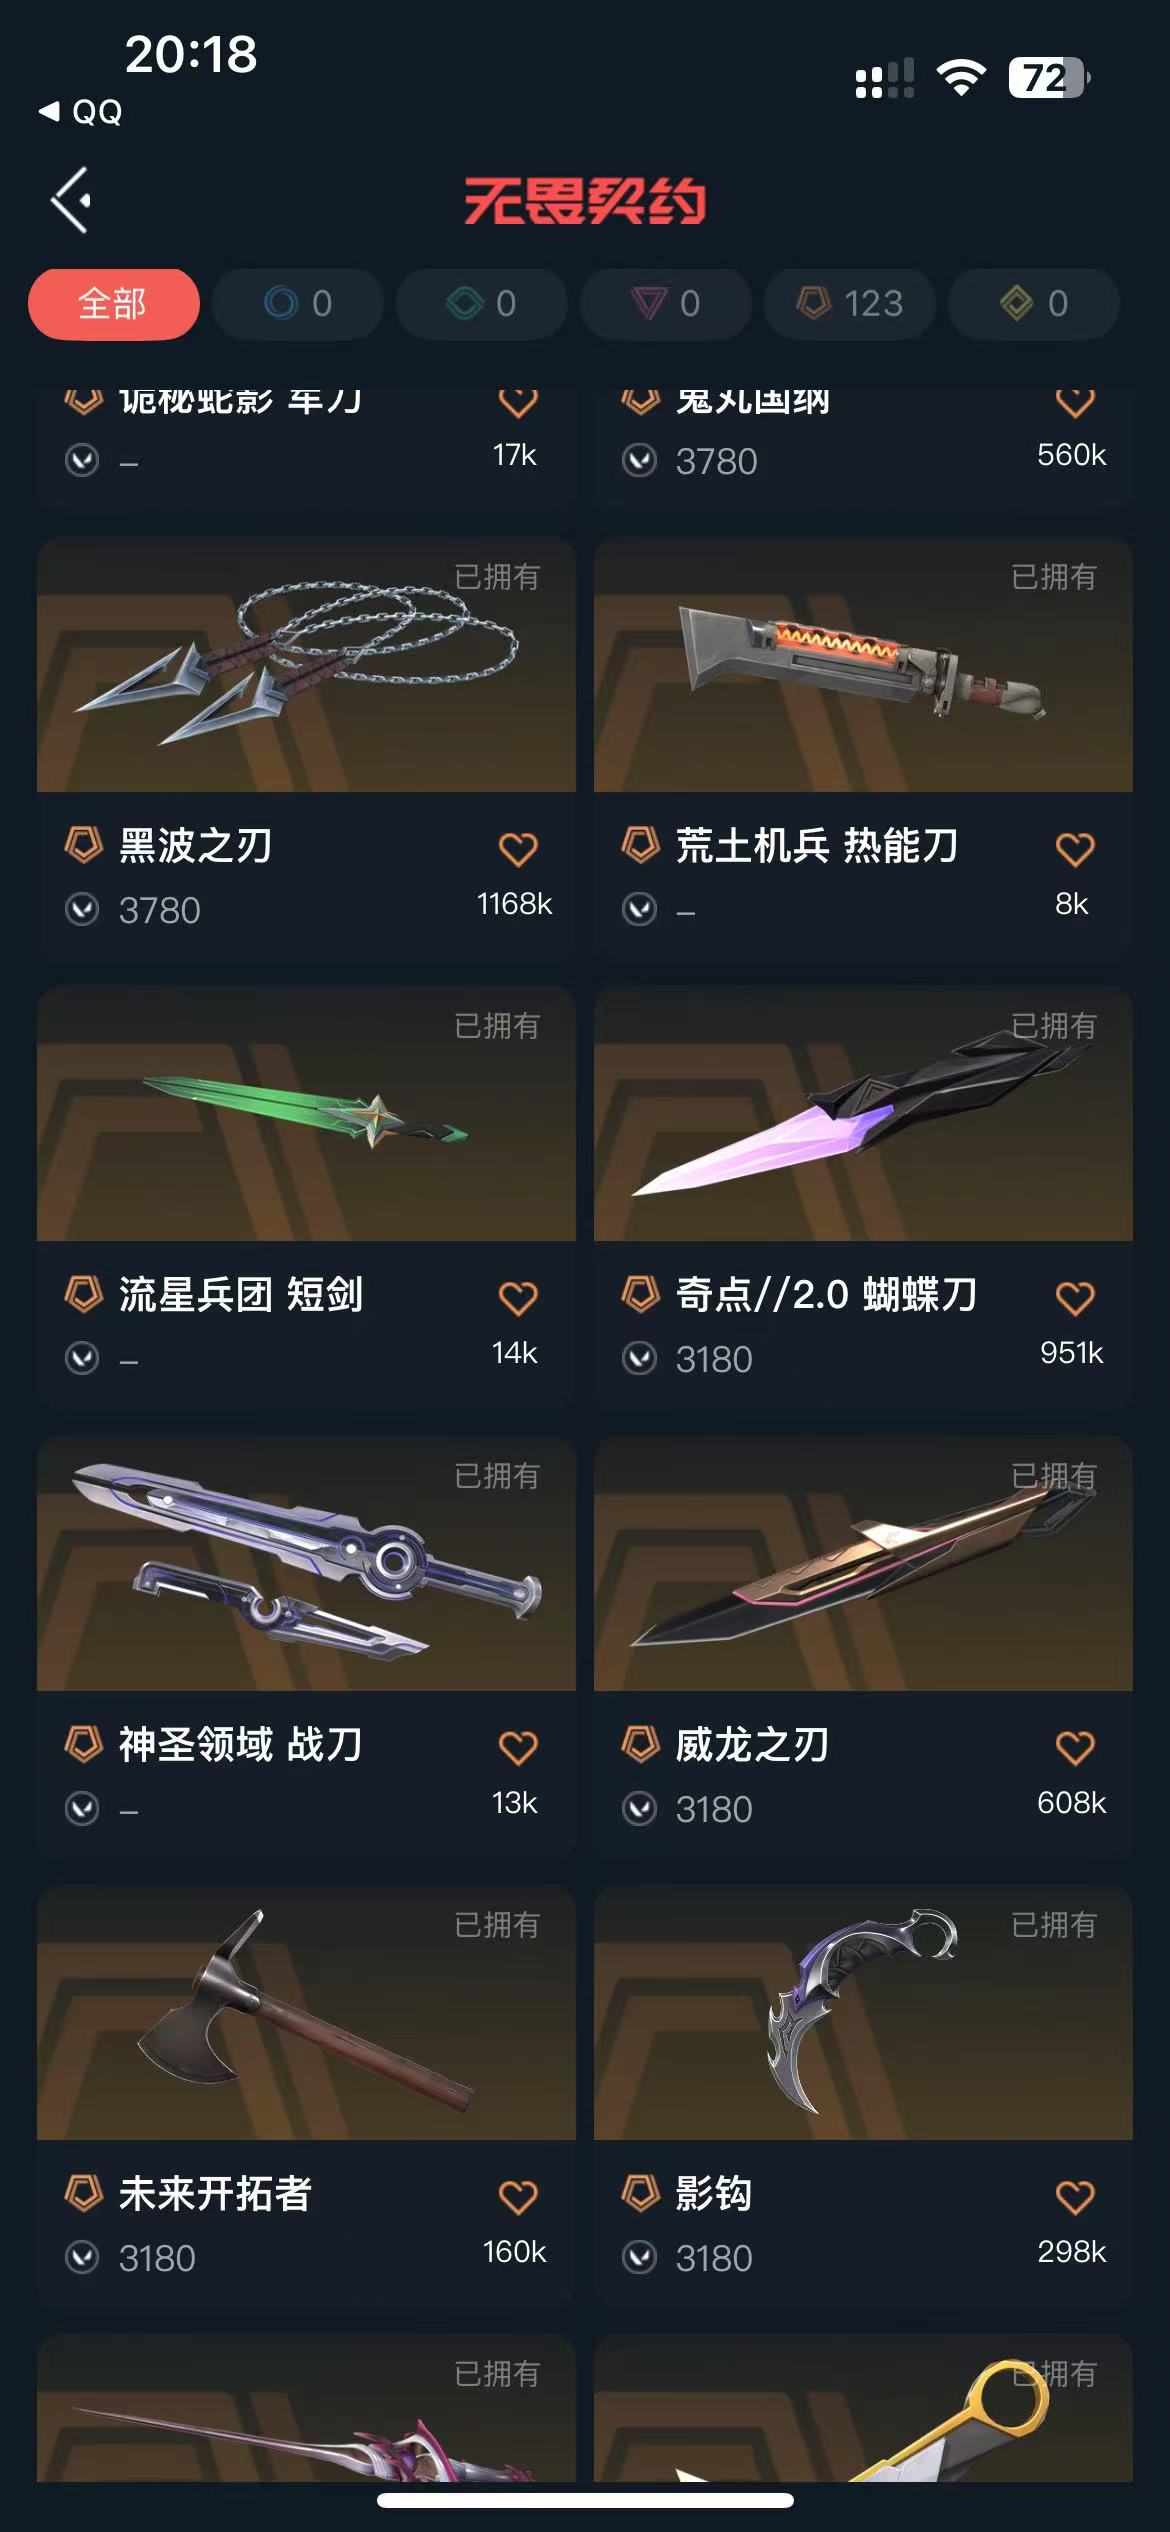This screenshot has width=1170, height=2532.
Task: Favorite the 黑波之刃 skin with its heart
Action: pos(518,850)
